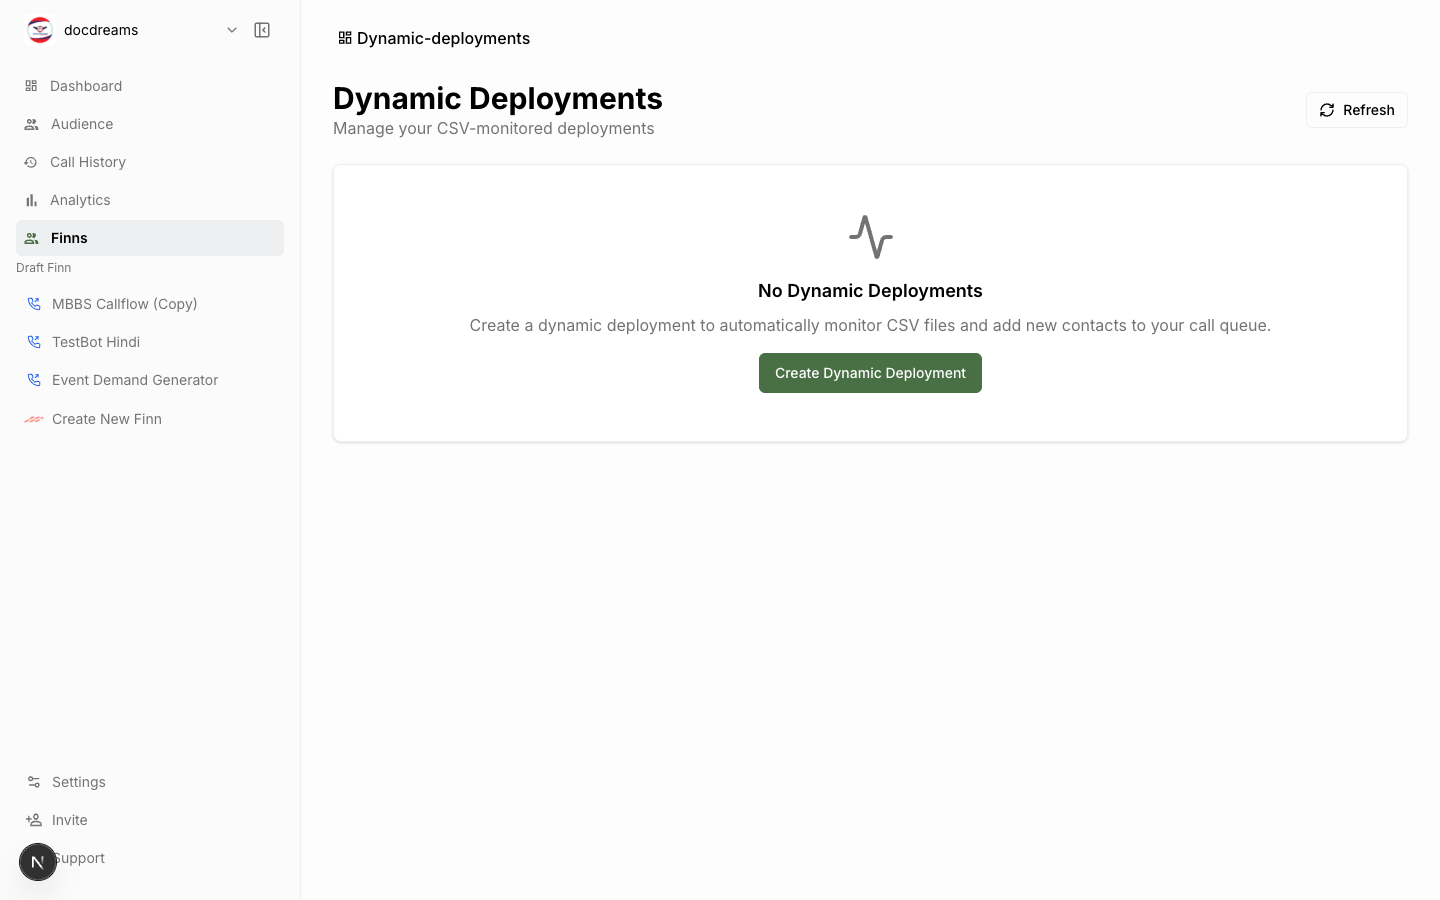Viewport: 1440px width, 900px height.
Task: Click the breadcrumb grid icon beside Dynamic-deployments
Action: (345, 38)
